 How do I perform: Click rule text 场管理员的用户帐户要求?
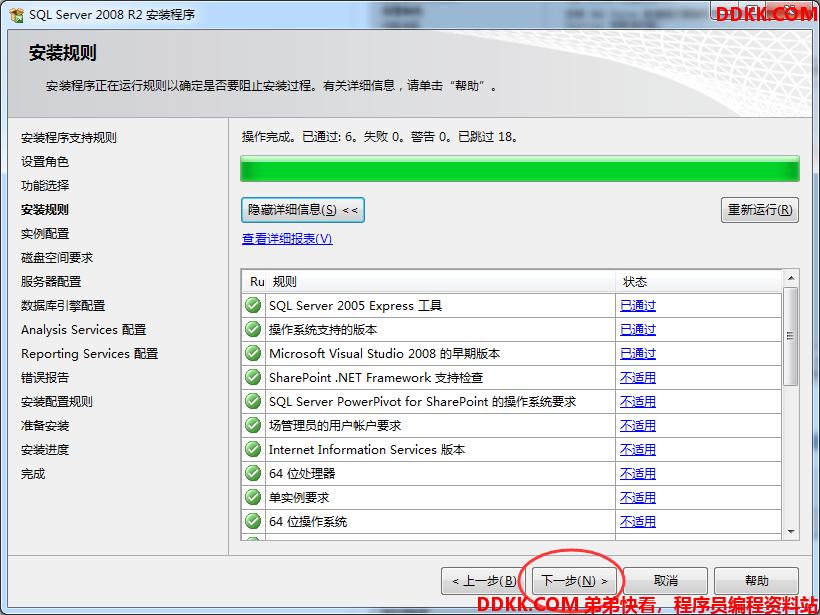335,426
